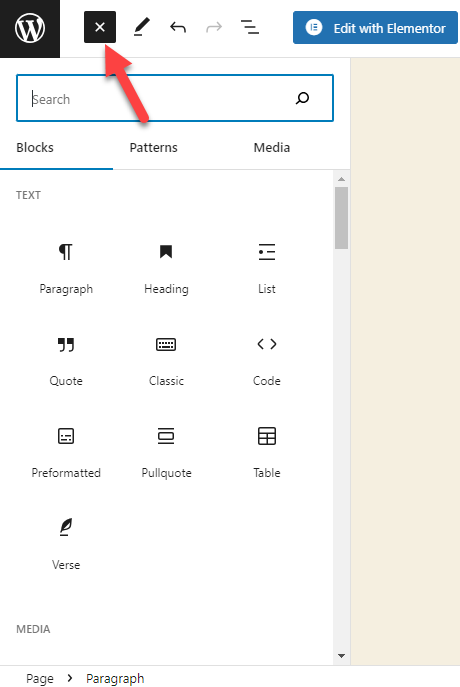Click the search magnifier icon
The height and width of the screenshot is (687, 460).
[x=302, y=98]
